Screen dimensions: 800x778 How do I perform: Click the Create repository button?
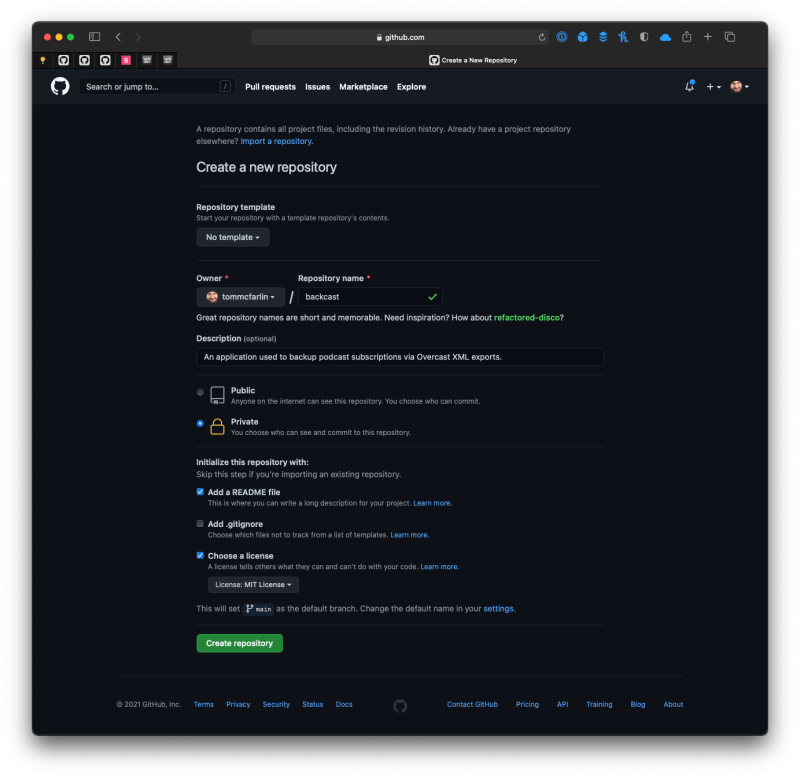(239, 643)
